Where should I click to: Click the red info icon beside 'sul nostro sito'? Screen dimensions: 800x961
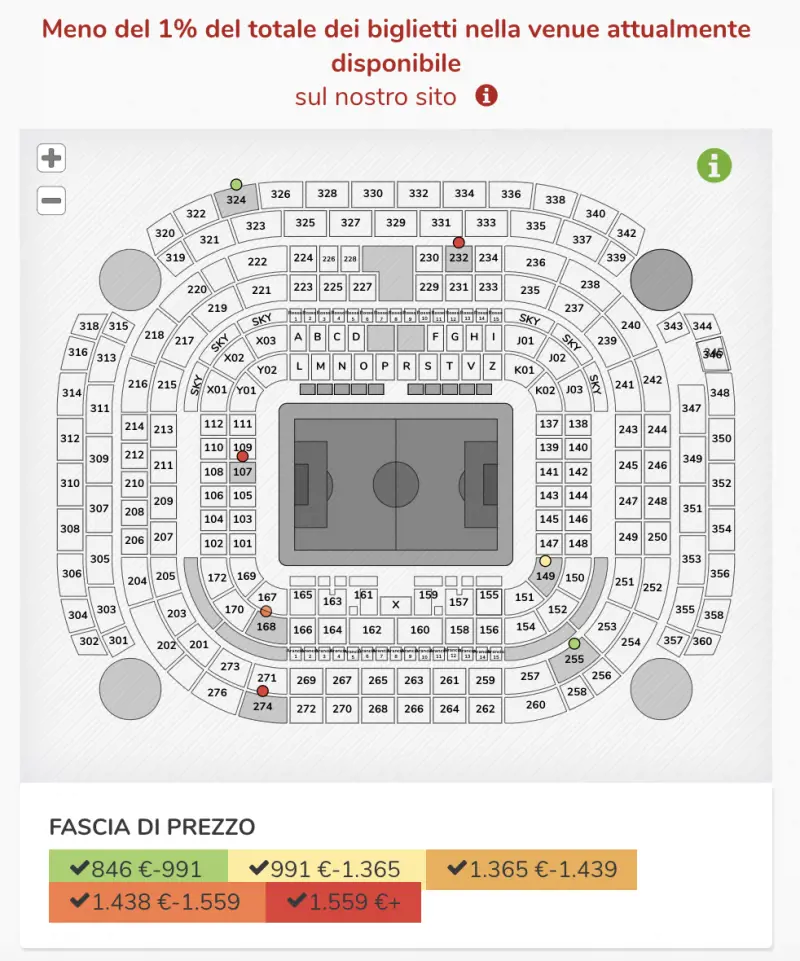coord(486,96)
